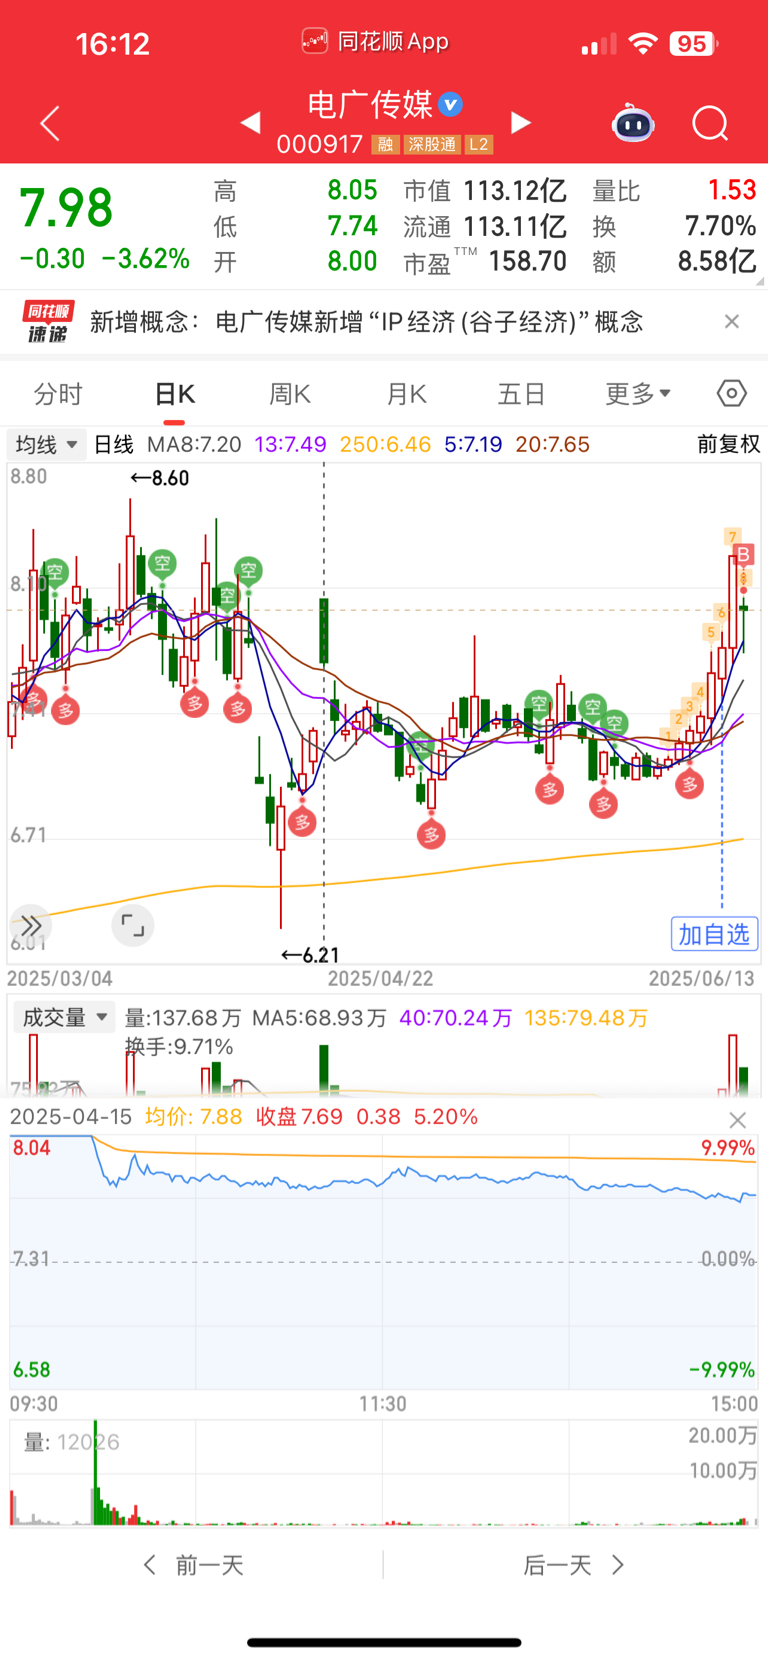Viewport: 768px width, 1662px height.
Task: Tap the 额 8.58亿 amount value
Action: point(717,262)
